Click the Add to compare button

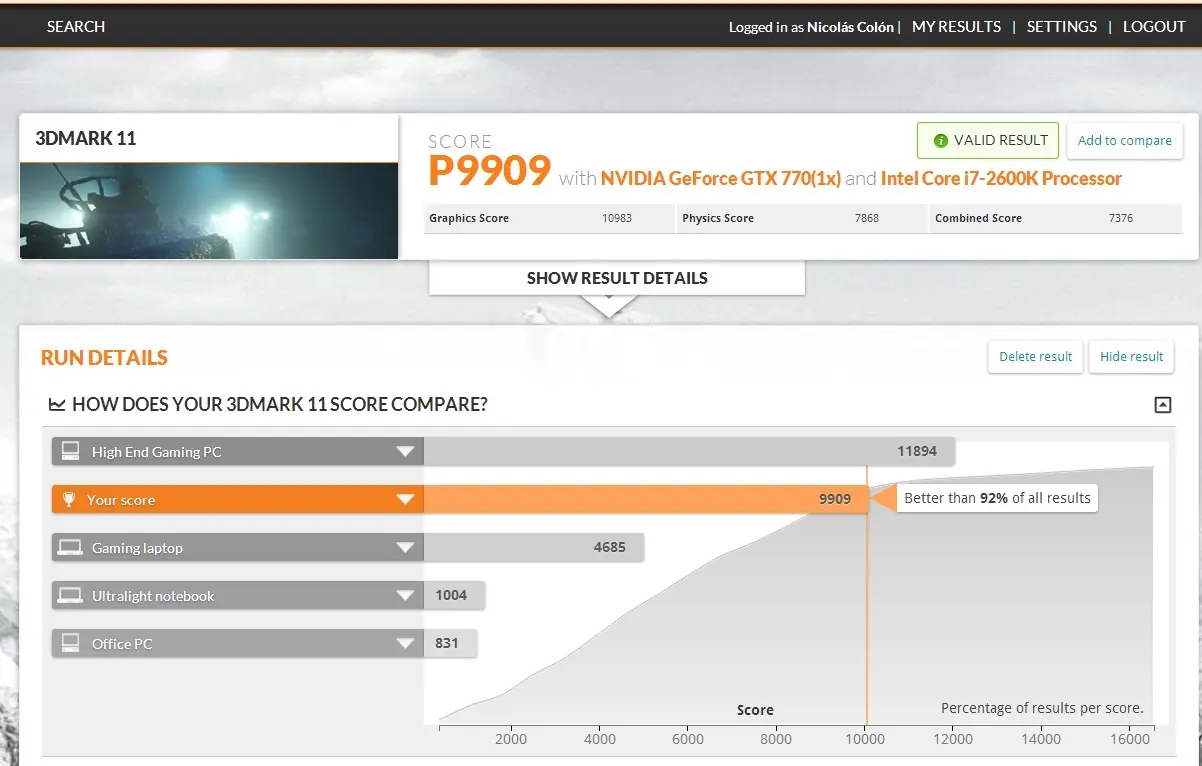pos(1125,141)
